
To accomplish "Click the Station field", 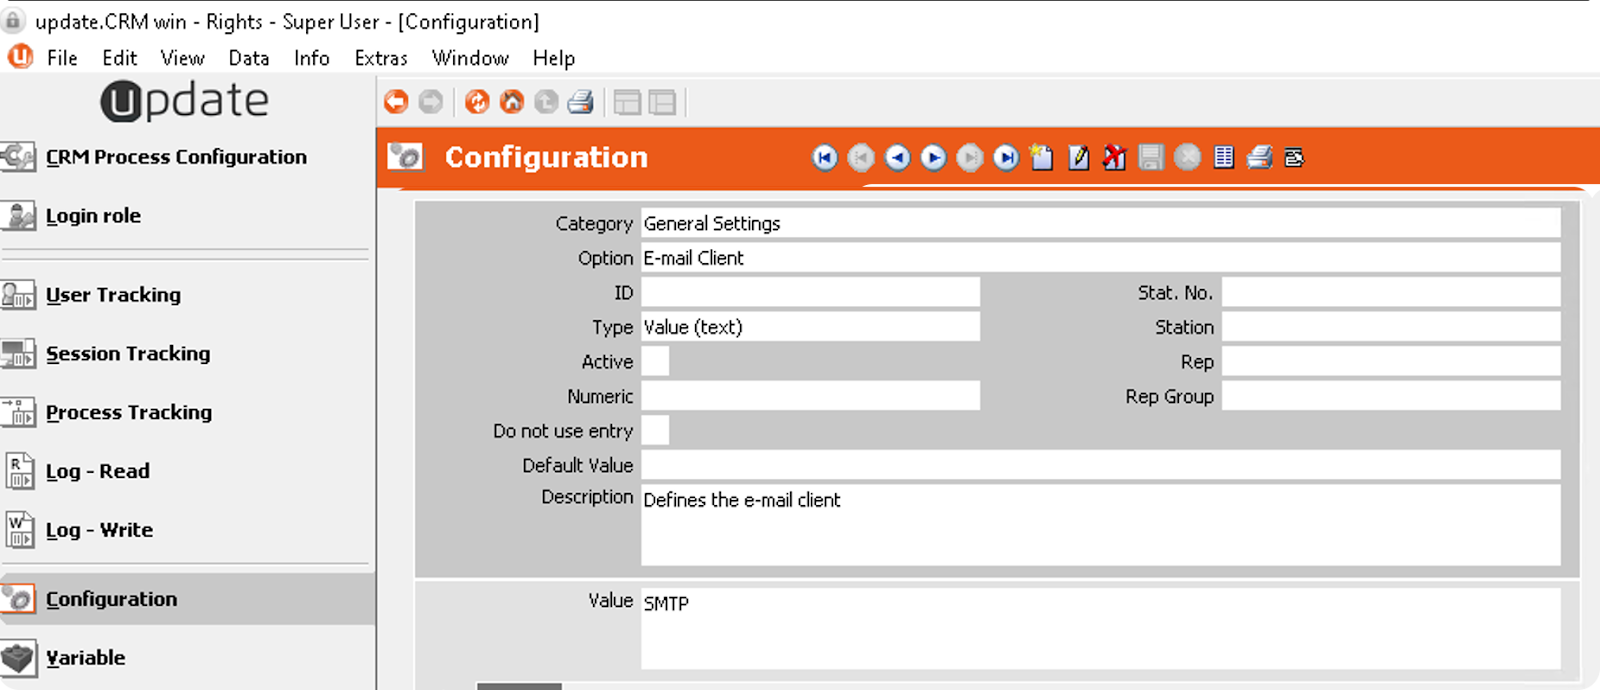I will [x=1391, y=327].
